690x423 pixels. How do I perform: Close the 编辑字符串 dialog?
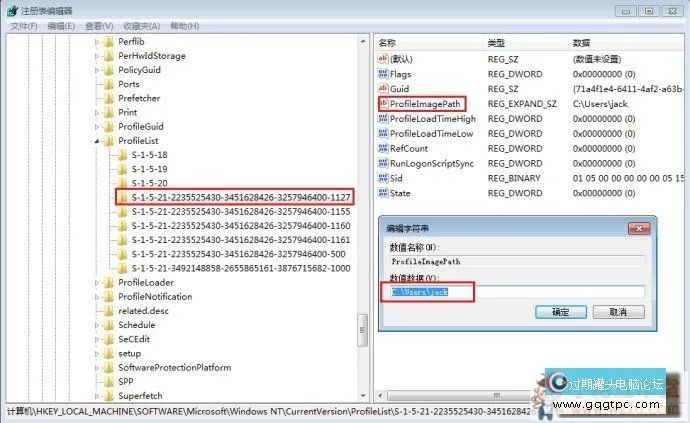(639, 228)
